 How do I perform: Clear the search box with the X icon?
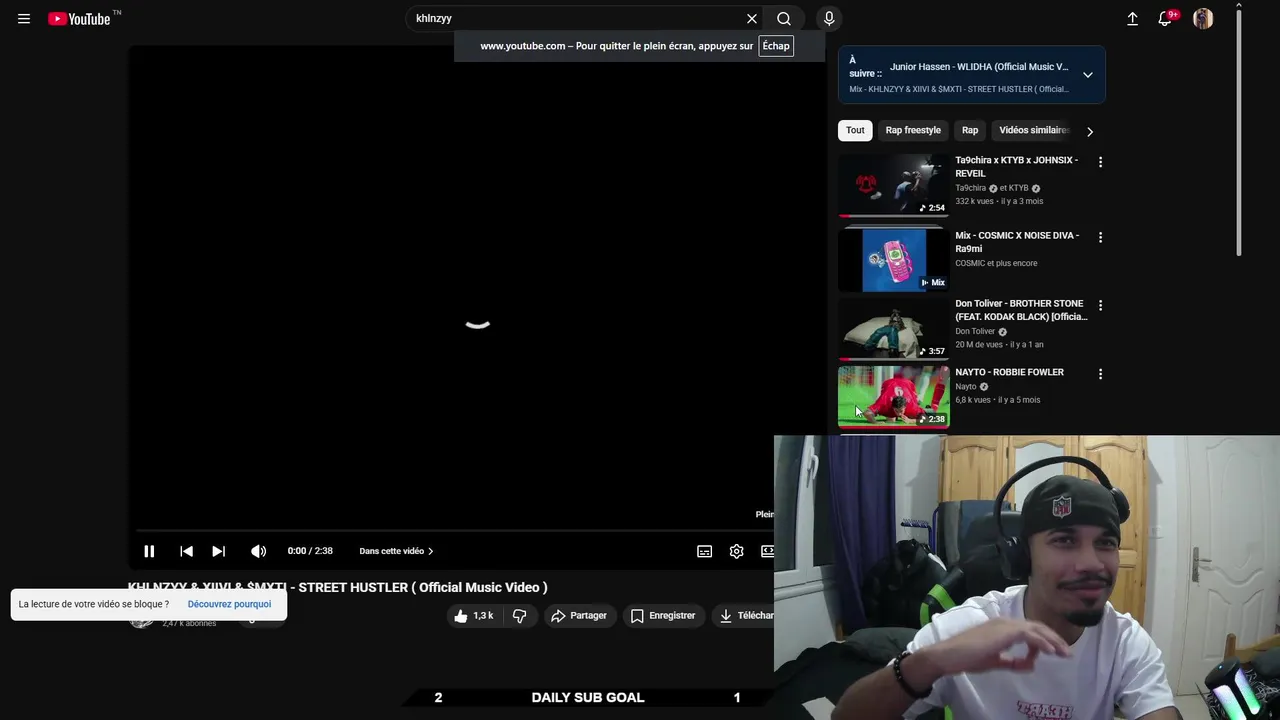click(752, 19)
